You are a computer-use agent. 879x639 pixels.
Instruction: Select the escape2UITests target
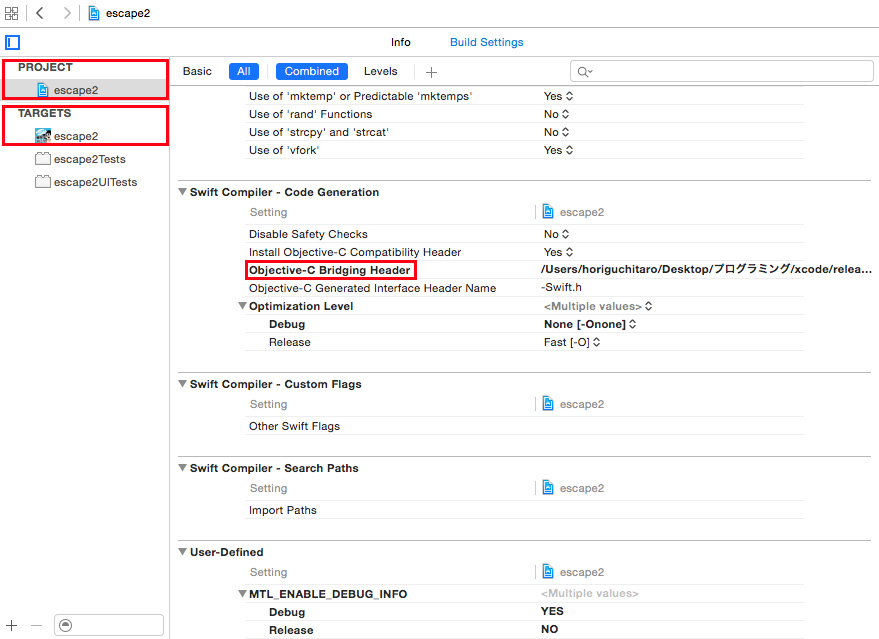[85, 182]
